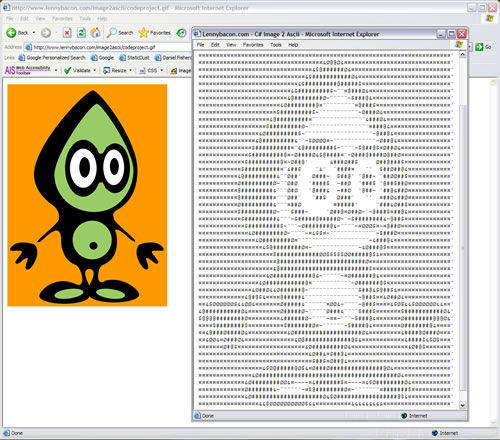Click the cartoon character image on orange background
The height and width of the screenshot is (440, 500).
[x=87, y=195]
